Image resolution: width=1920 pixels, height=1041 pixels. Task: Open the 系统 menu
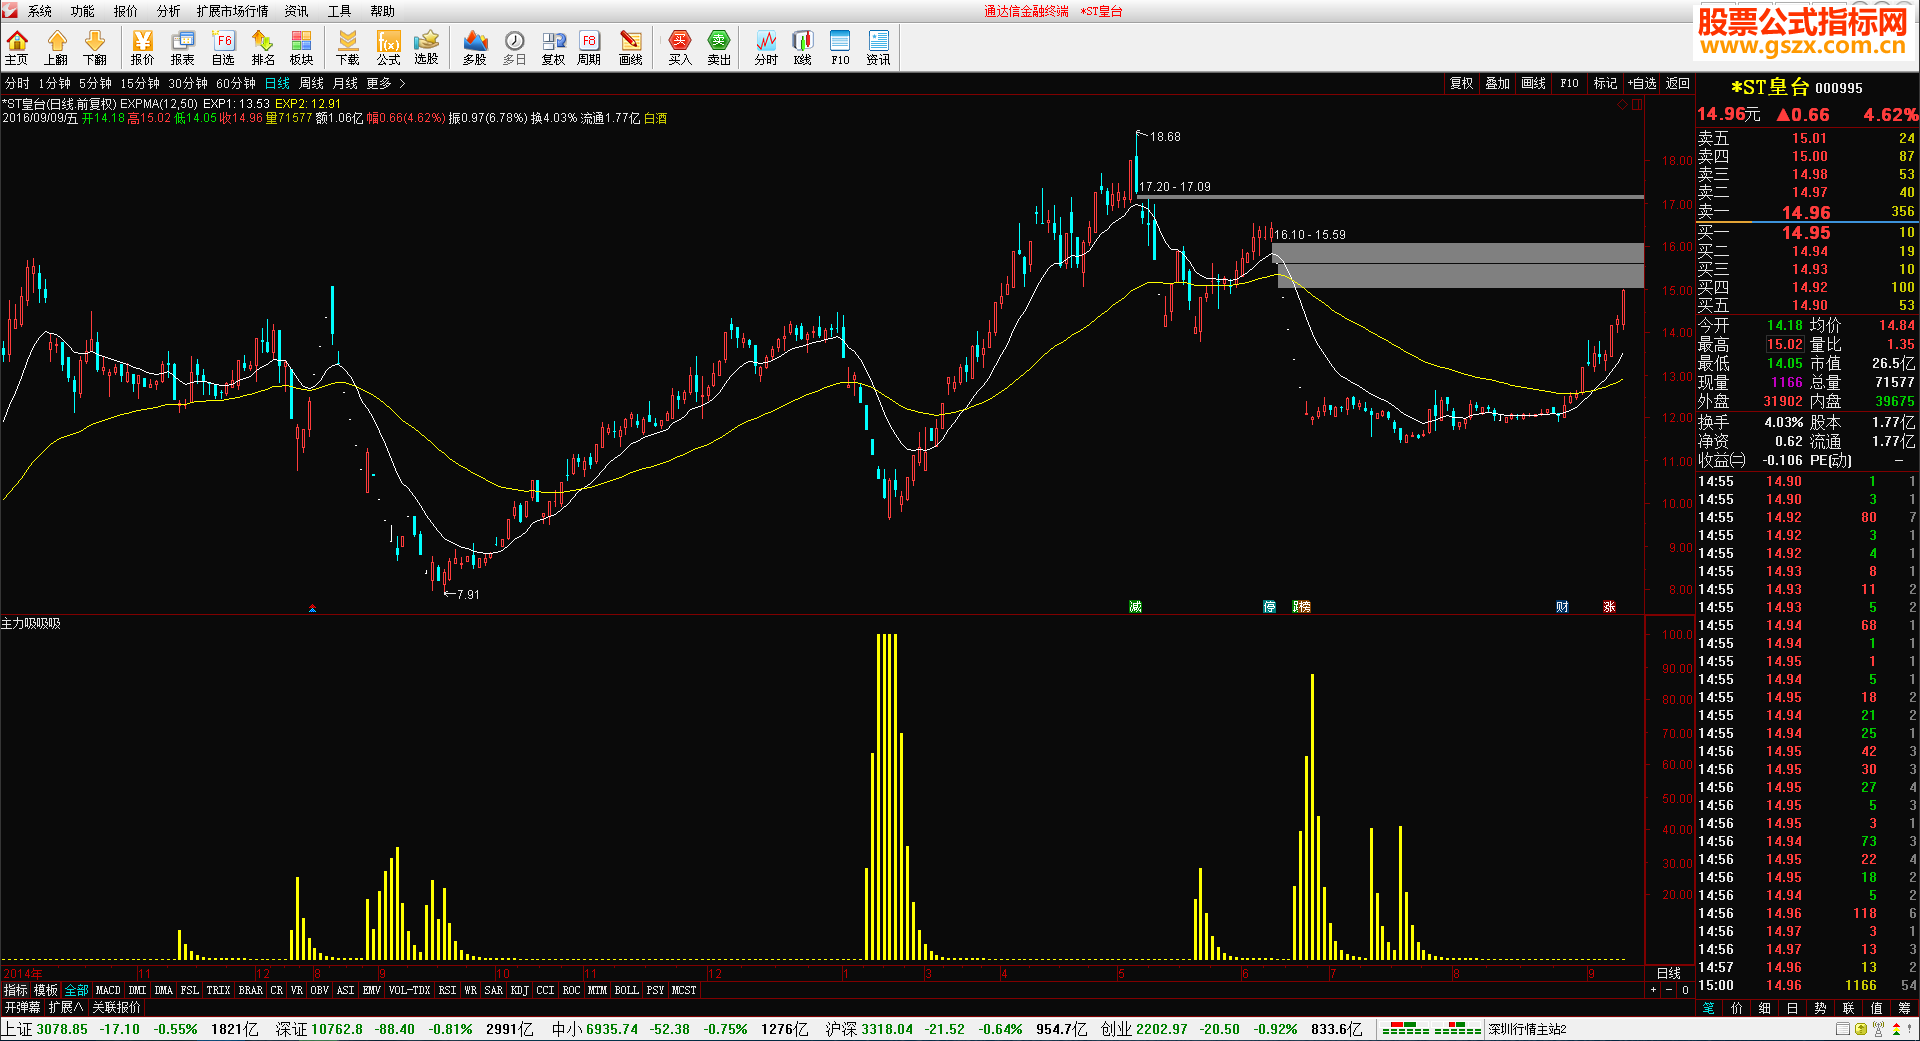pos(40,11)
